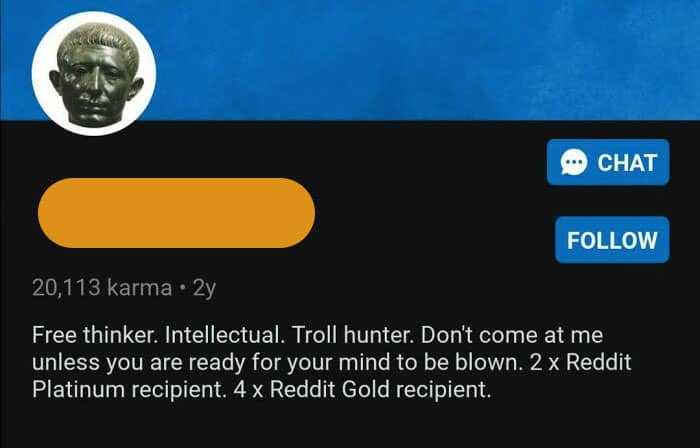Click the word 'Intellectual' in the bio
The width and height of the screenshot is (700, 448).
(225, 335)
